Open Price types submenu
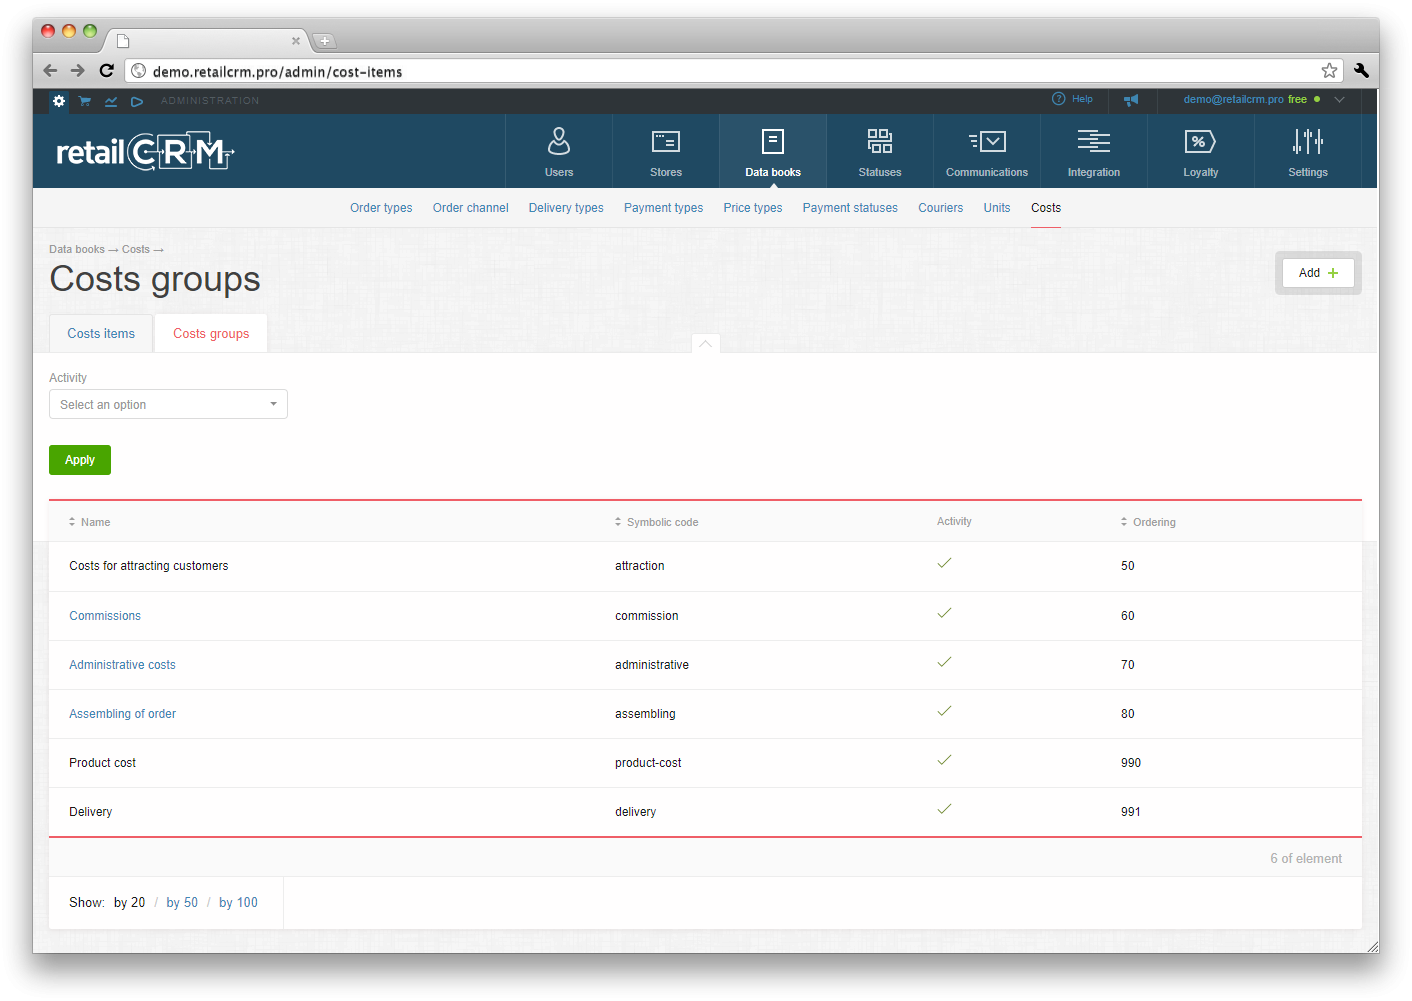 click(753, 208)
